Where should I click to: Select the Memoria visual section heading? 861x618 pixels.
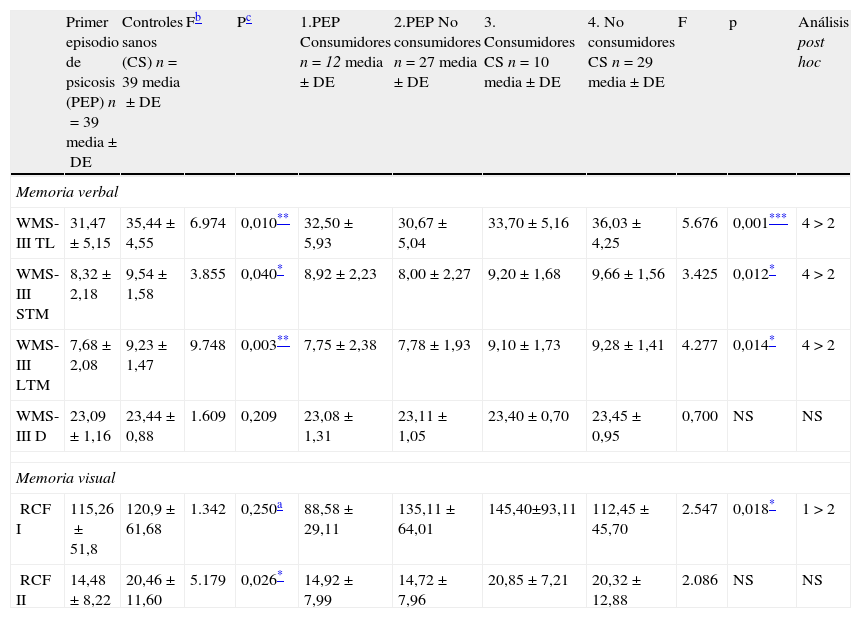point(66,478)
